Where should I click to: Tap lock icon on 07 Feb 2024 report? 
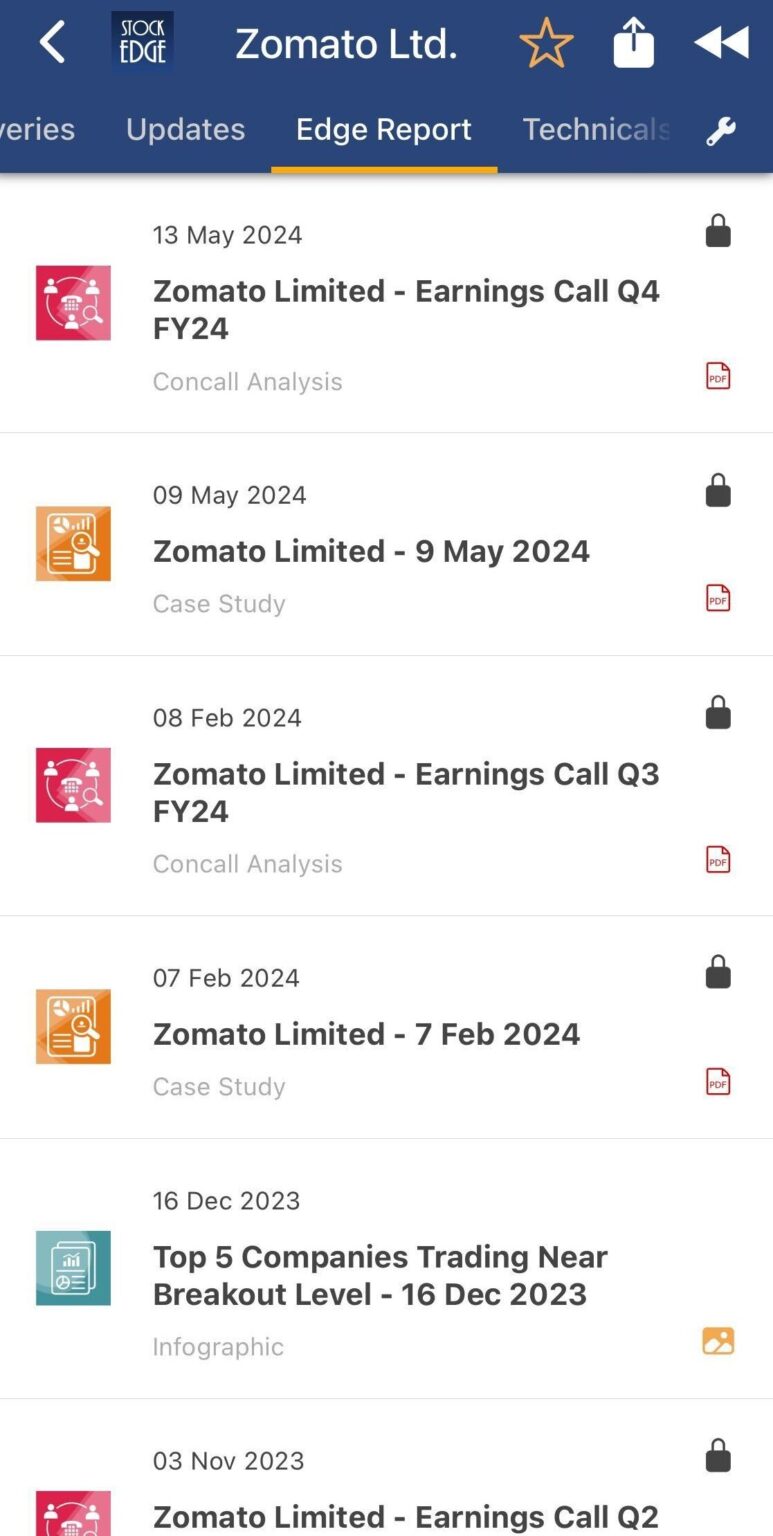718,972
